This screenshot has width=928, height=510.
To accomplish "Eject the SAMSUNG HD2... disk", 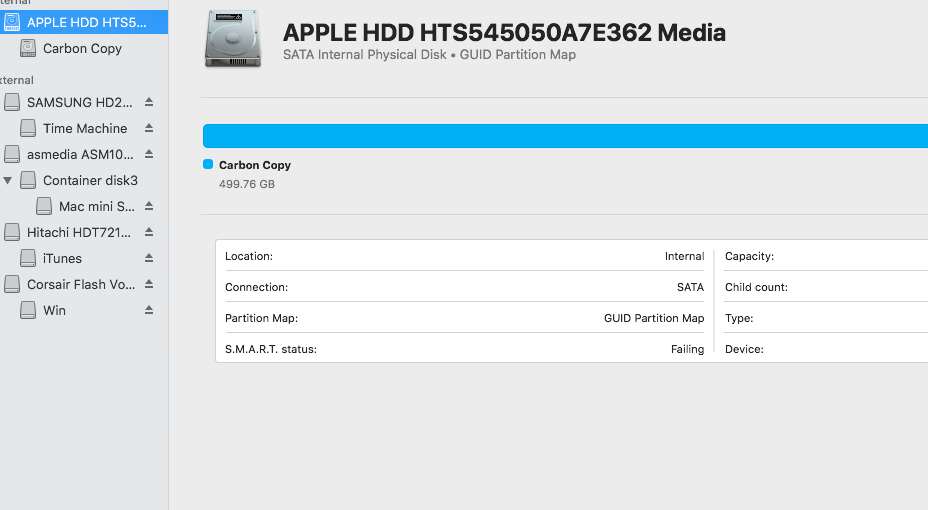I will tap(149, 102).
